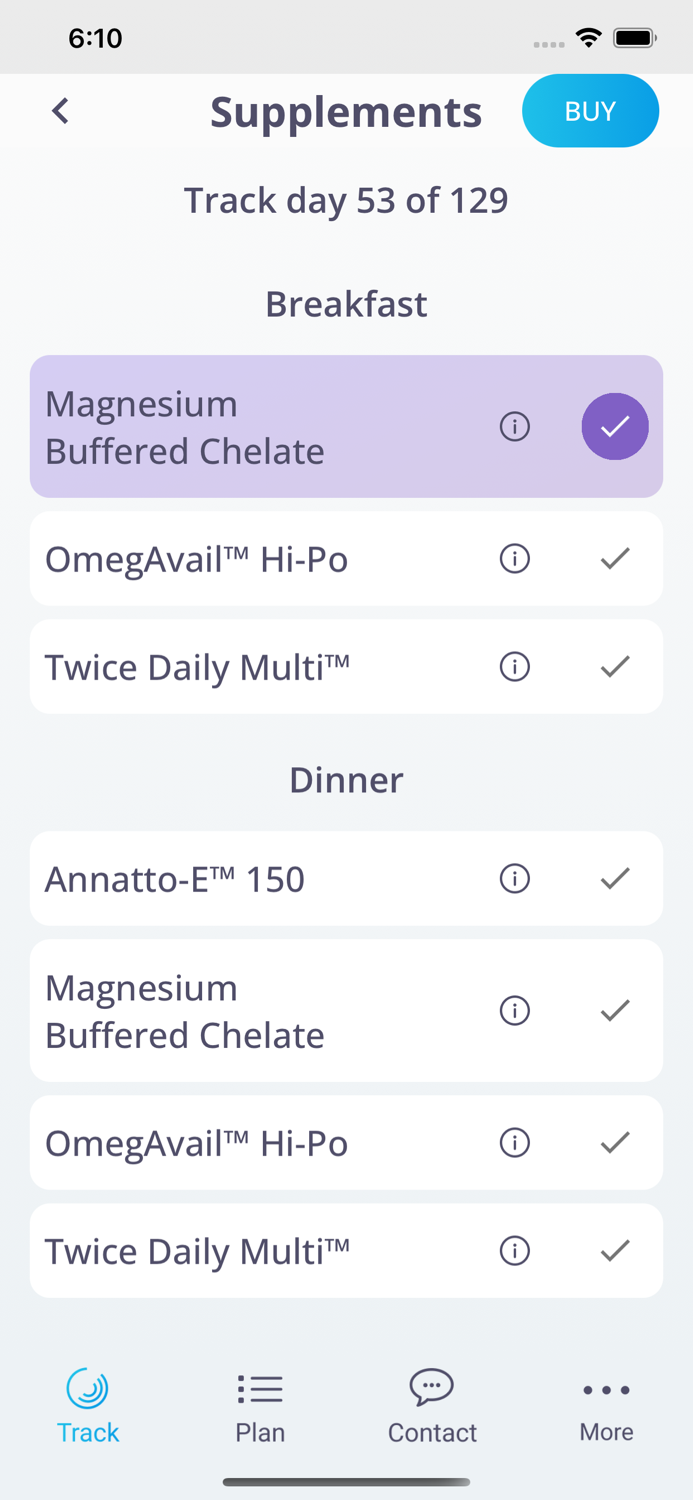The height and width of the screenshot is (1500, 693).
Task: View info for breakfast Twice Daily Multi
Action: click(x=514, y=667)
